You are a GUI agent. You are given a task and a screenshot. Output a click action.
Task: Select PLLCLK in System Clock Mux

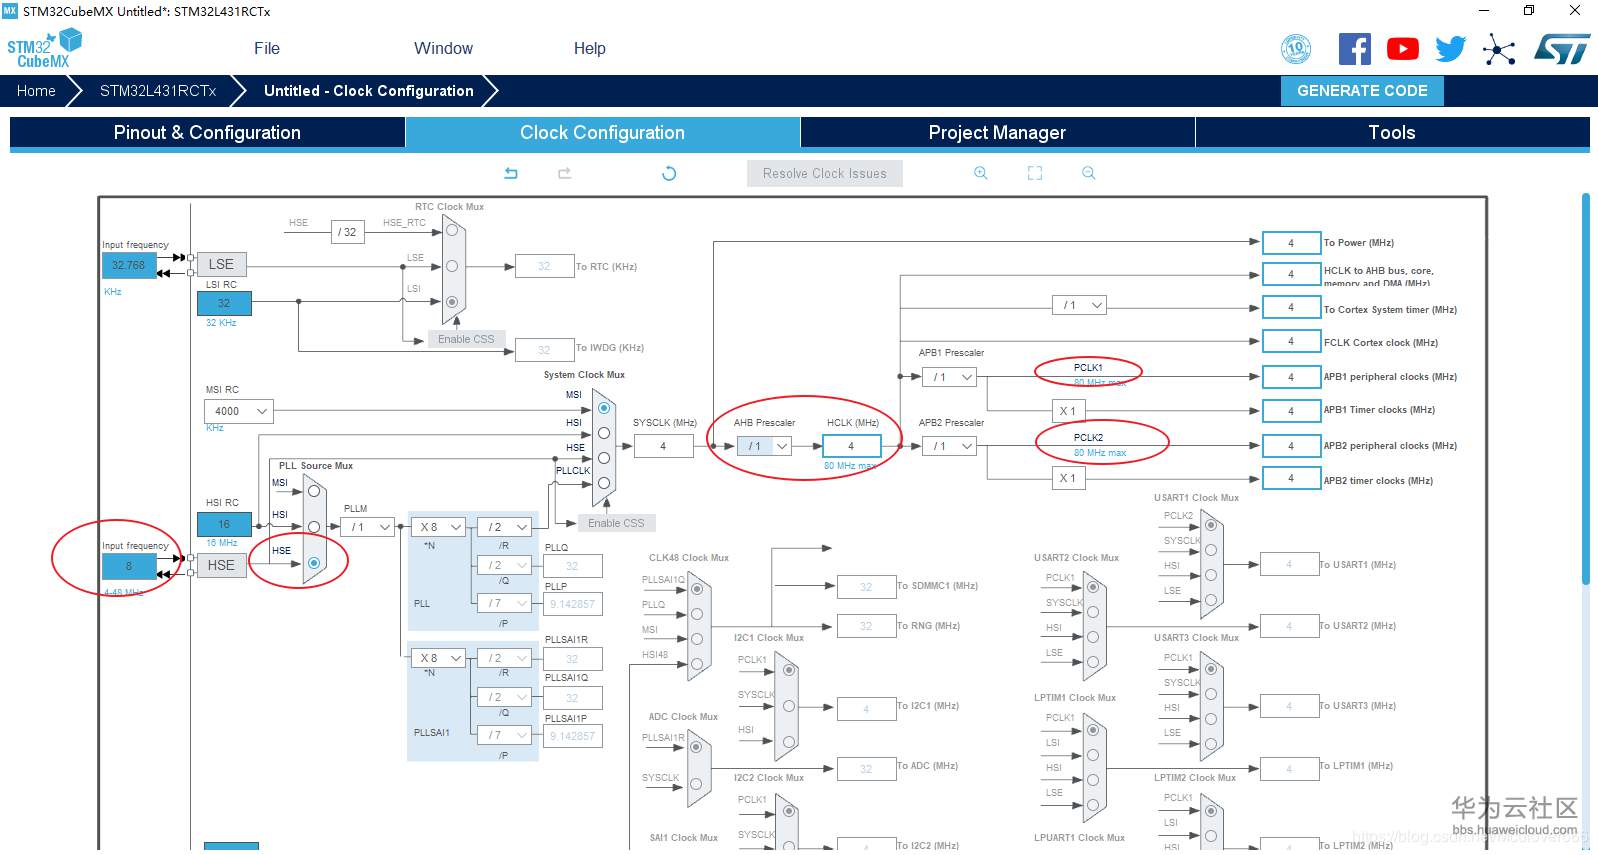(x=604, y=483)
